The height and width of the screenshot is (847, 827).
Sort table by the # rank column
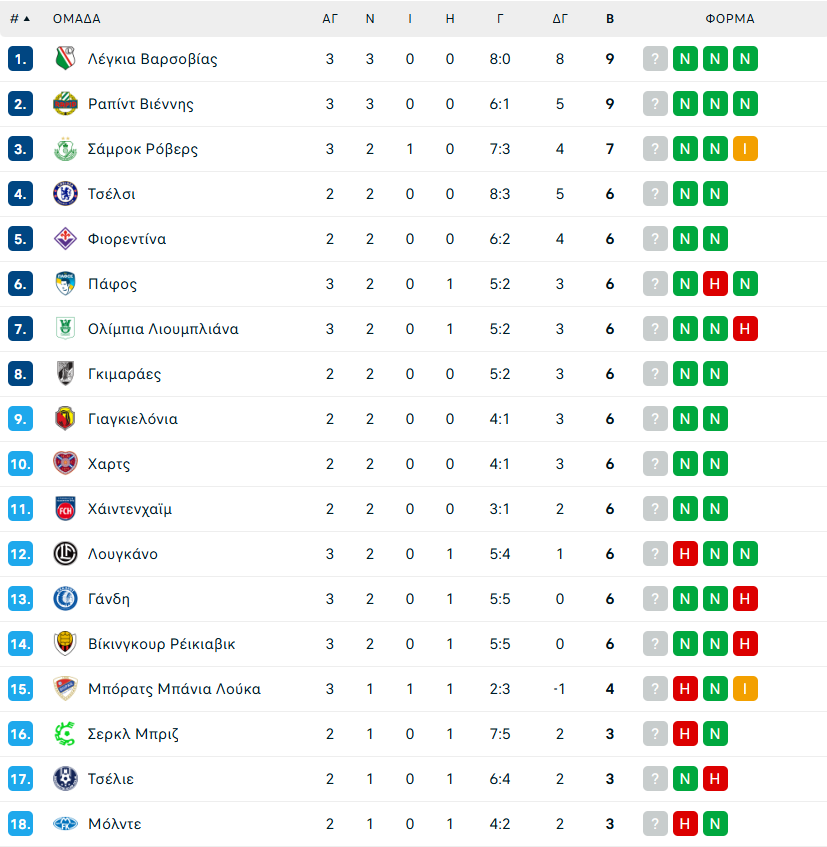19,18
